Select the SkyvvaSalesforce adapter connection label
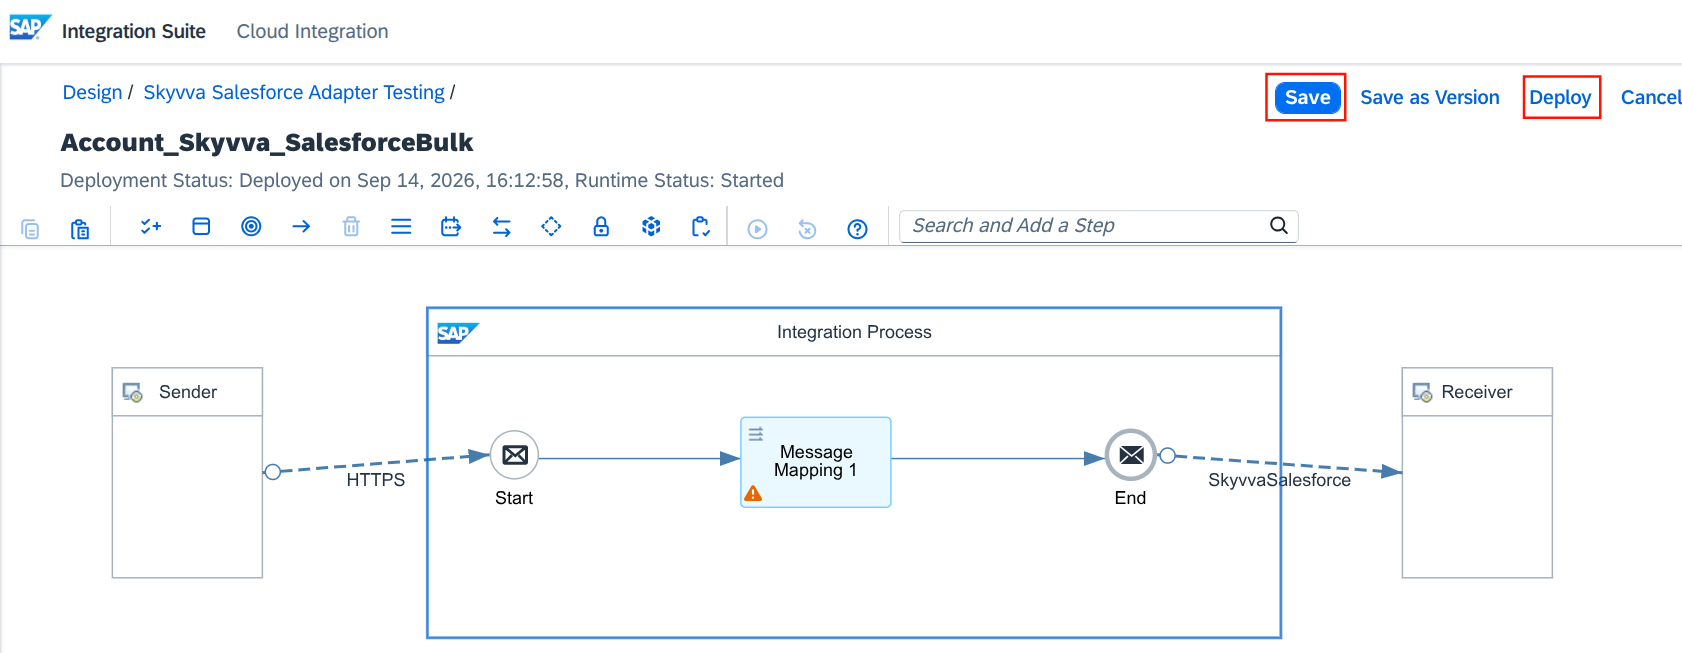 [x=1279, y=480]
